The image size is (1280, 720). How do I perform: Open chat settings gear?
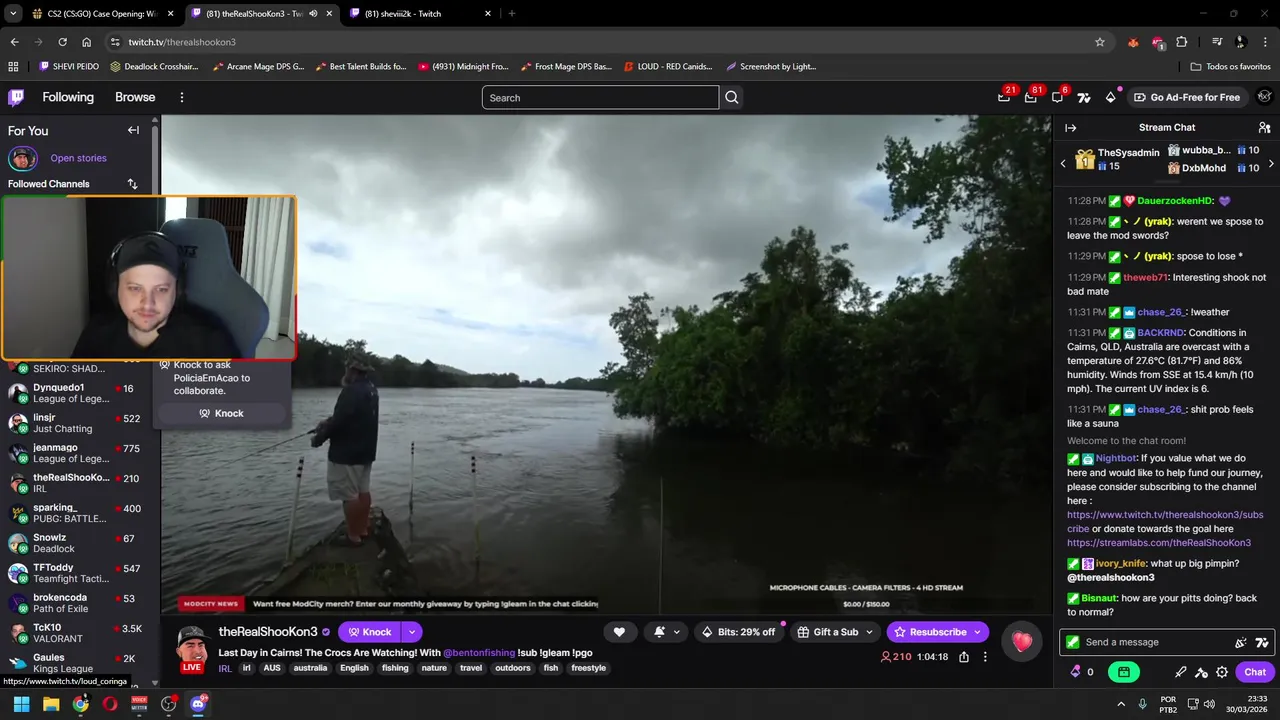point(1222,672)
